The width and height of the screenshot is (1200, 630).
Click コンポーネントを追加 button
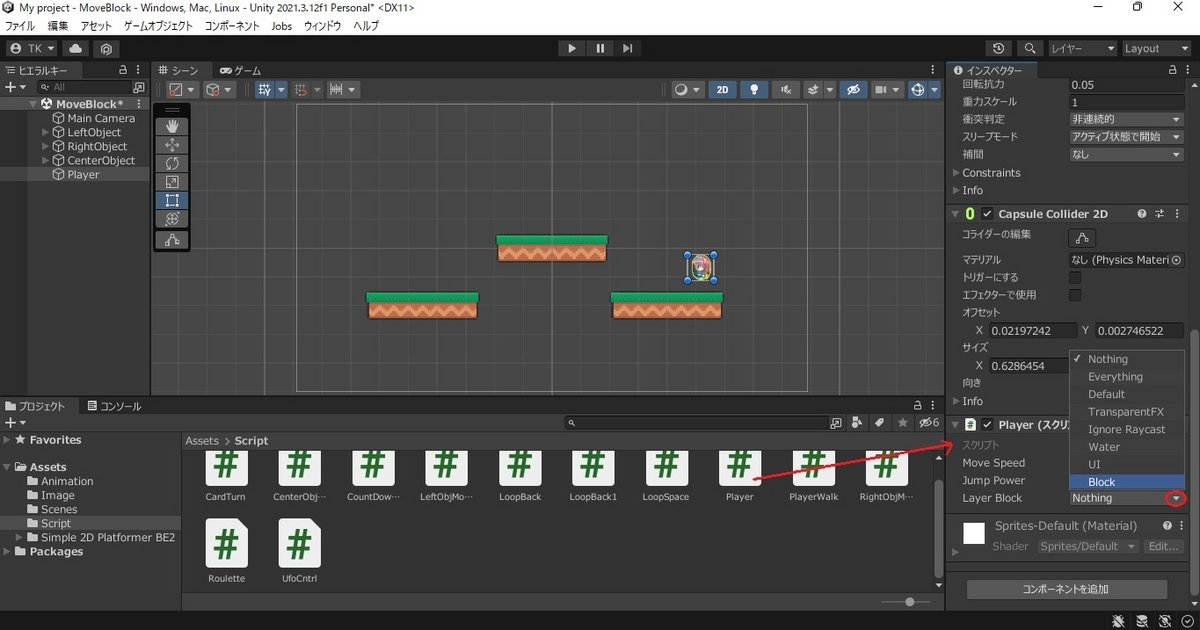pos(1067,589)
